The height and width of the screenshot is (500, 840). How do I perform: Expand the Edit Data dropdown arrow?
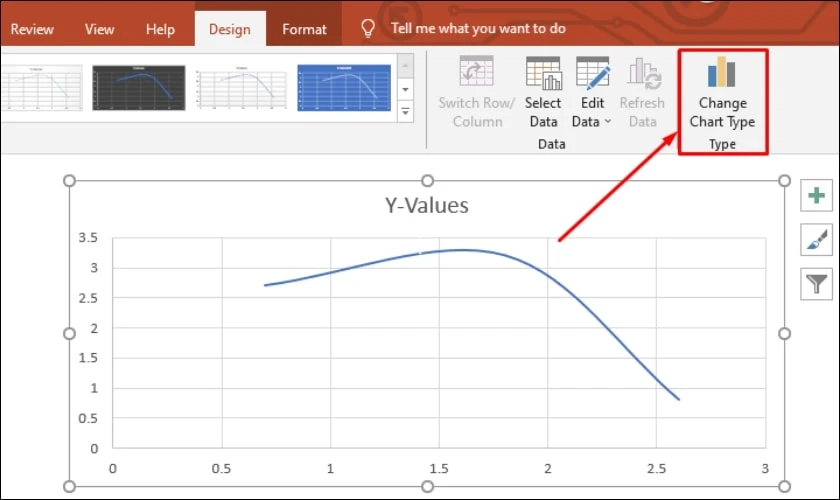[608, 122]
